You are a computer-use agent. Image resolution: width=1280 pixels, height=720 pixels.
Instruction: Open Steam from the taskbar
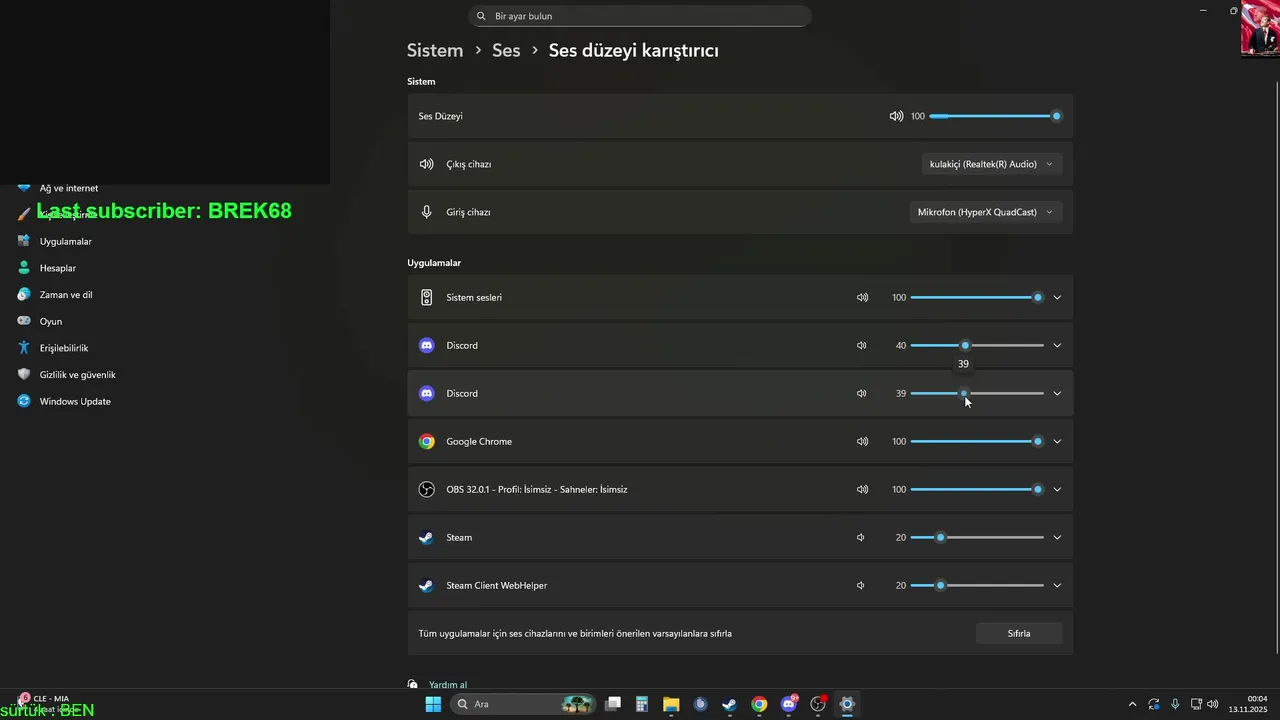pos(730,704)
